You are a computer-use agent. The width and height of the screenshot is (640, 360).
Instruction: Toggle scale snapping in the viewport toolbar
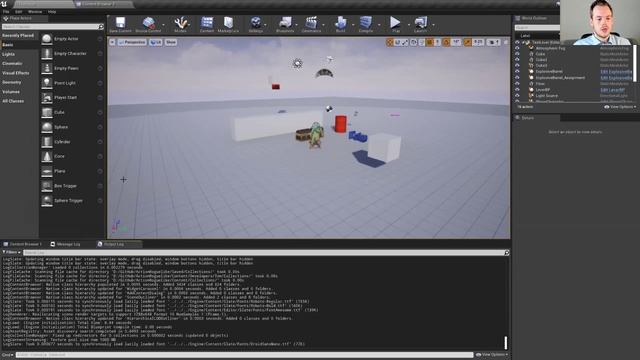pos(468,42)
